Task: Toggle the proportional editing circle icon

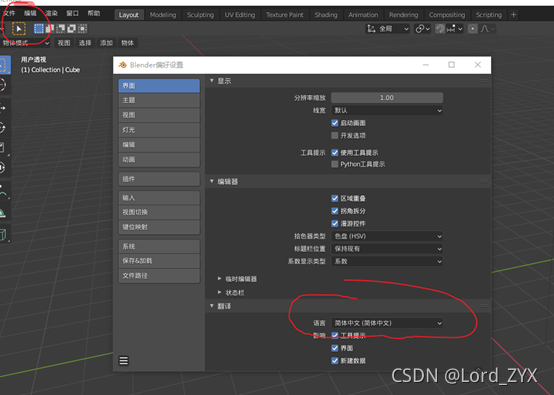Action: point(472,29)
